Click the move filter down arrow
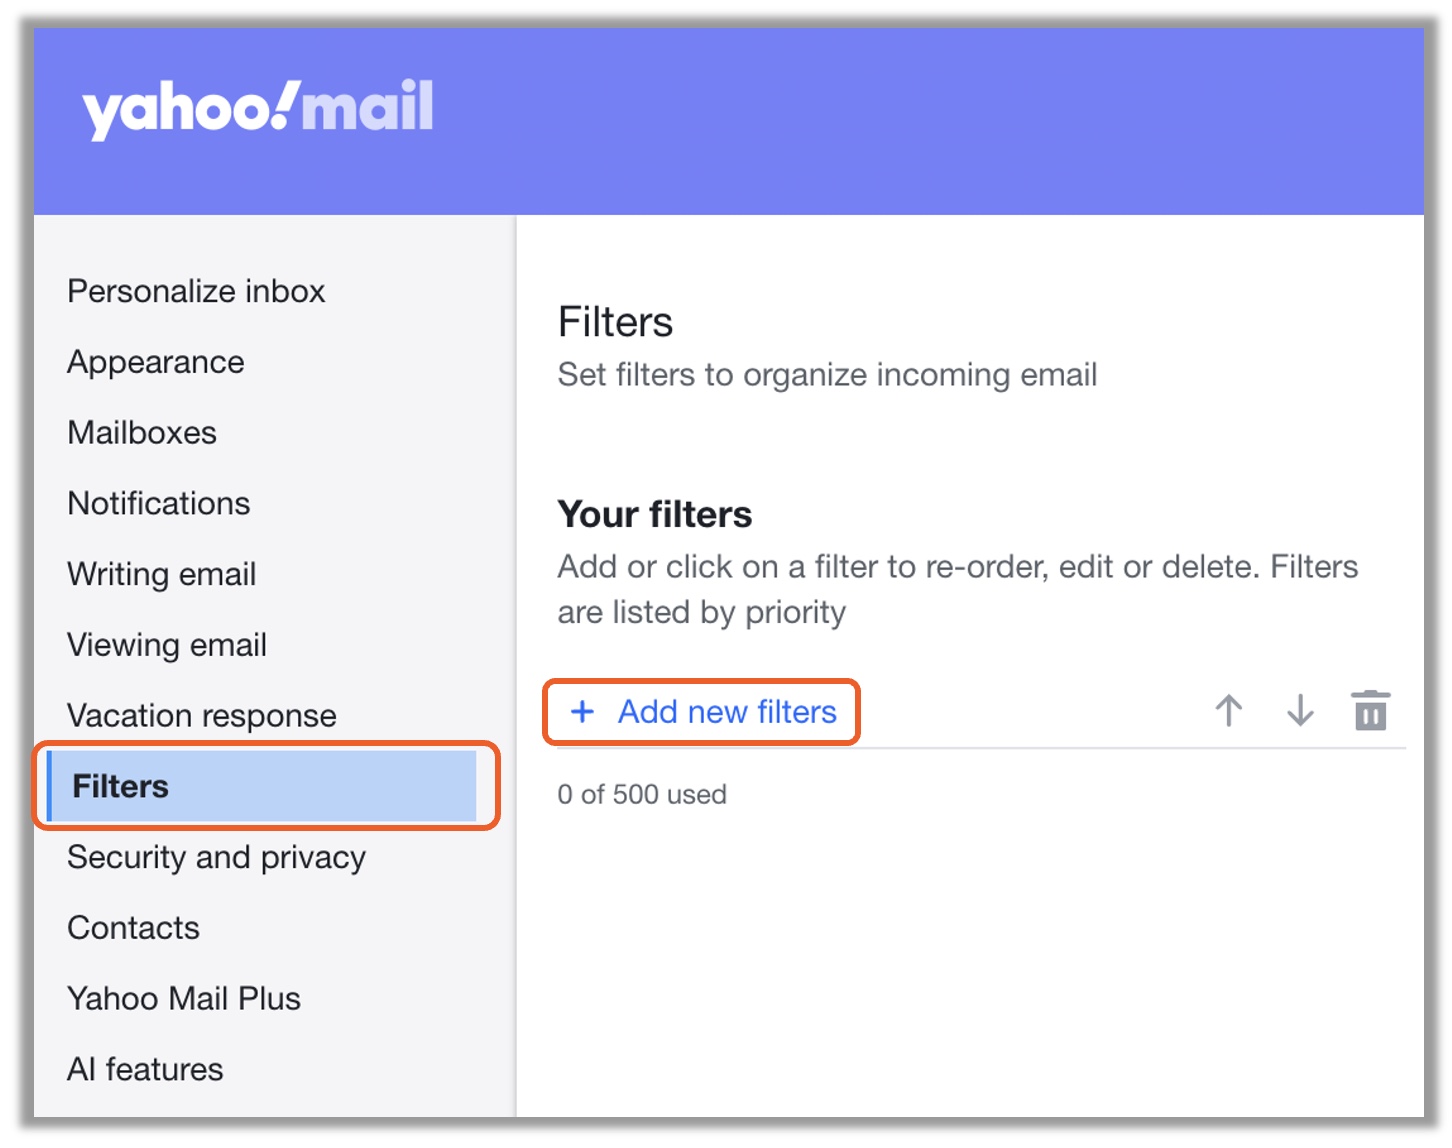The image size is (1452, 1148). (1299, 711)
